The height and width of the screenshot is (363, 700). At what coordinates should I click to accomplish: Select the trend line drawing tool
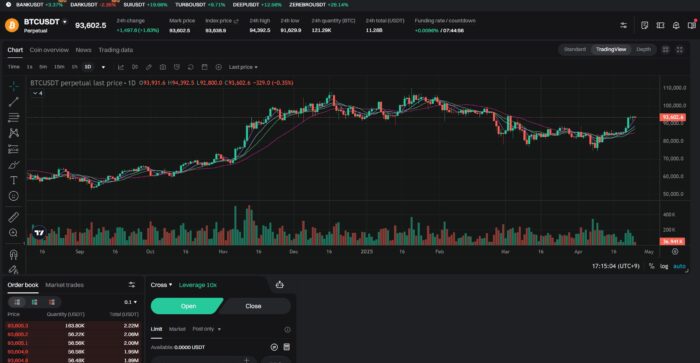pyautogui.click(x=14, y=102)
